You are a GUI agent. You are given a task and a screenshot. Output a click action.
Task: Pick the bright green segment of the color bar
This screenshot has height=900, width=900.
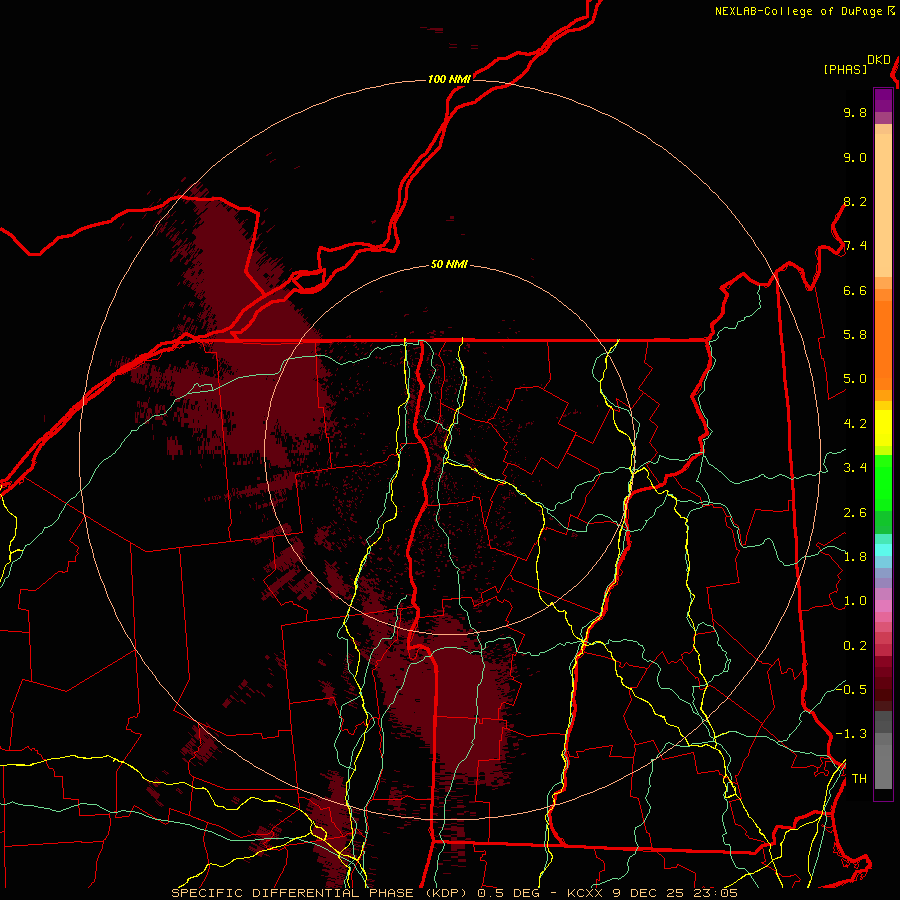883,482
